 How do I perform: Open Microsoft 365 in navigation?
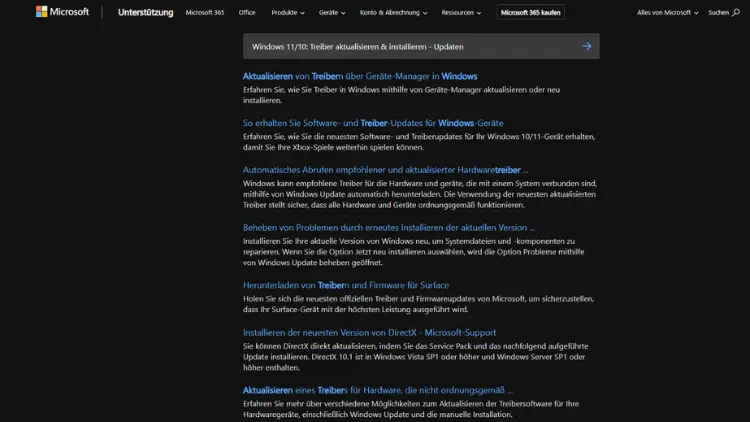(x=205, y=12)
